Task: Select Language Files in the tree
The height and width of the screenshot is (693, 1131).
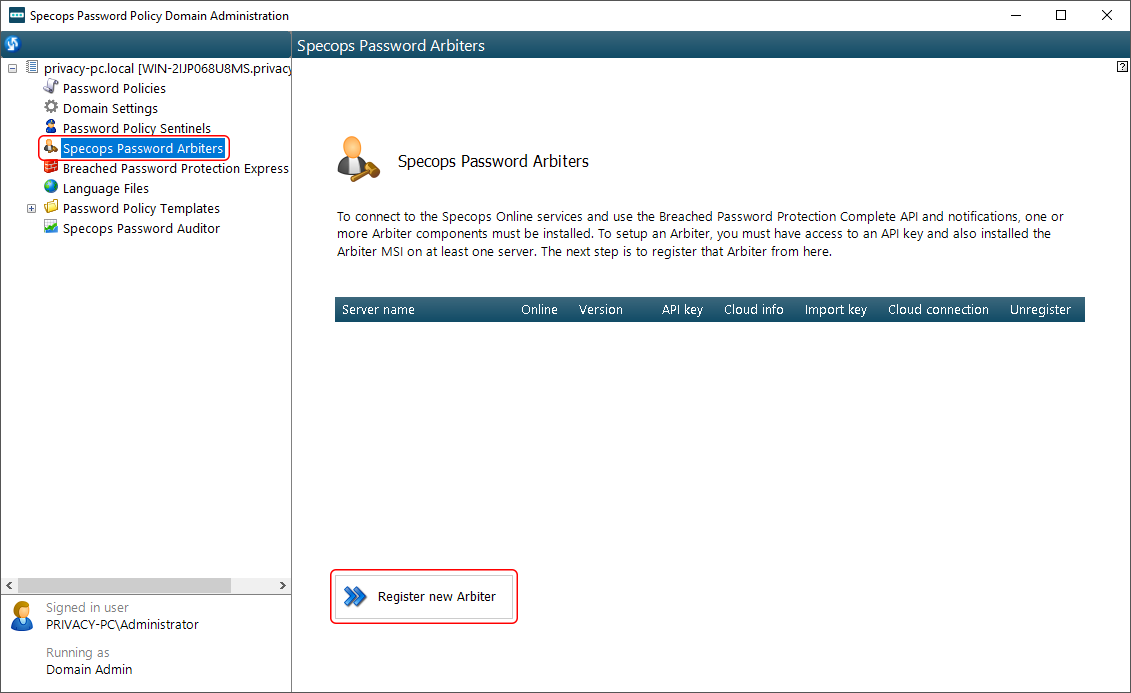Action: (x=106, y=188)
